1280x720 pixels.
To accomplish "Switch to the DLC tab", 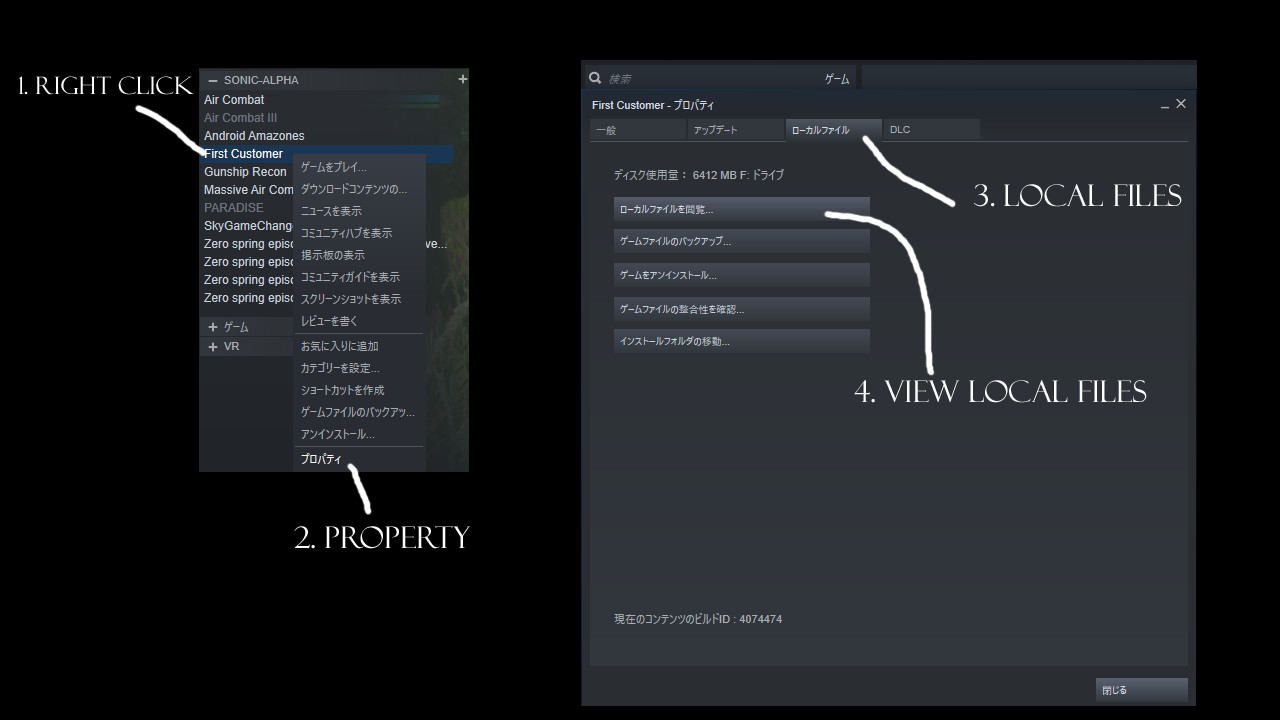I will (x=931, y=130).
